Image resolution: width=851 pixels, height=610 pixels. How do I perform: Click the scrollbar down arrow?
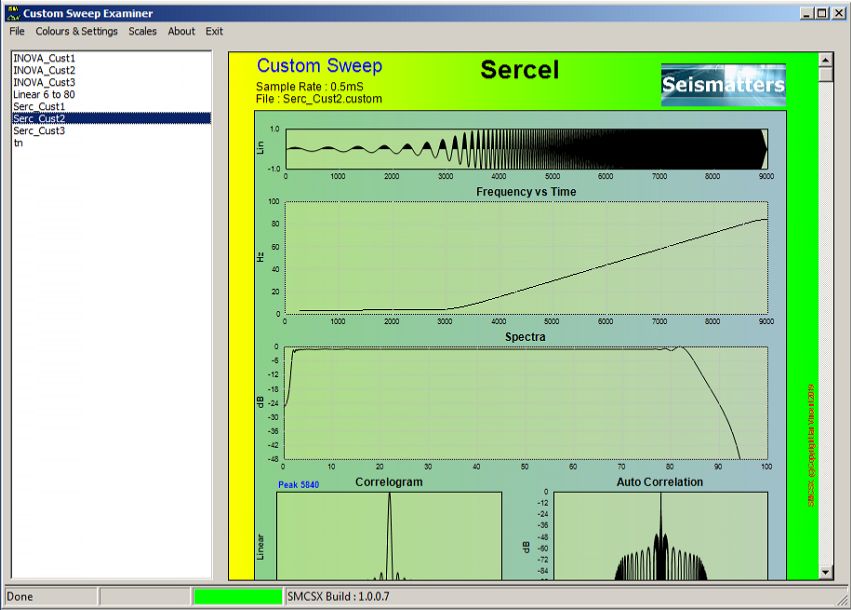tap(825, 572)
